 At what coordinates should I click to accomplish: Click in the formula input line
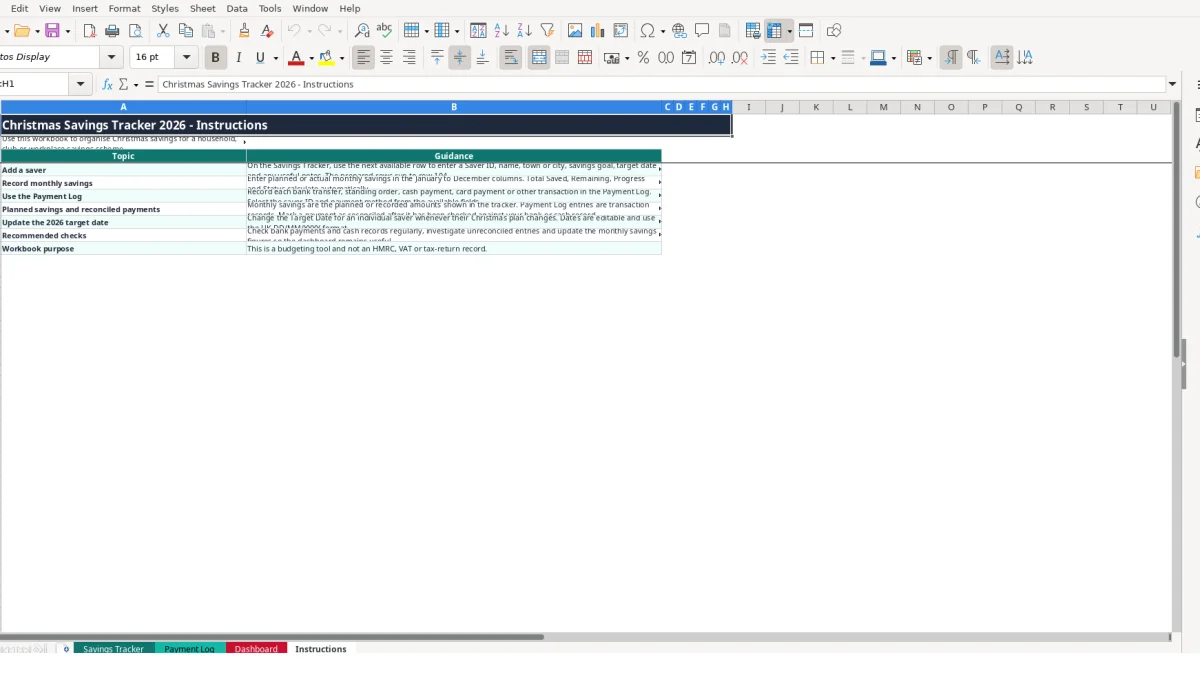coord(662,85)
